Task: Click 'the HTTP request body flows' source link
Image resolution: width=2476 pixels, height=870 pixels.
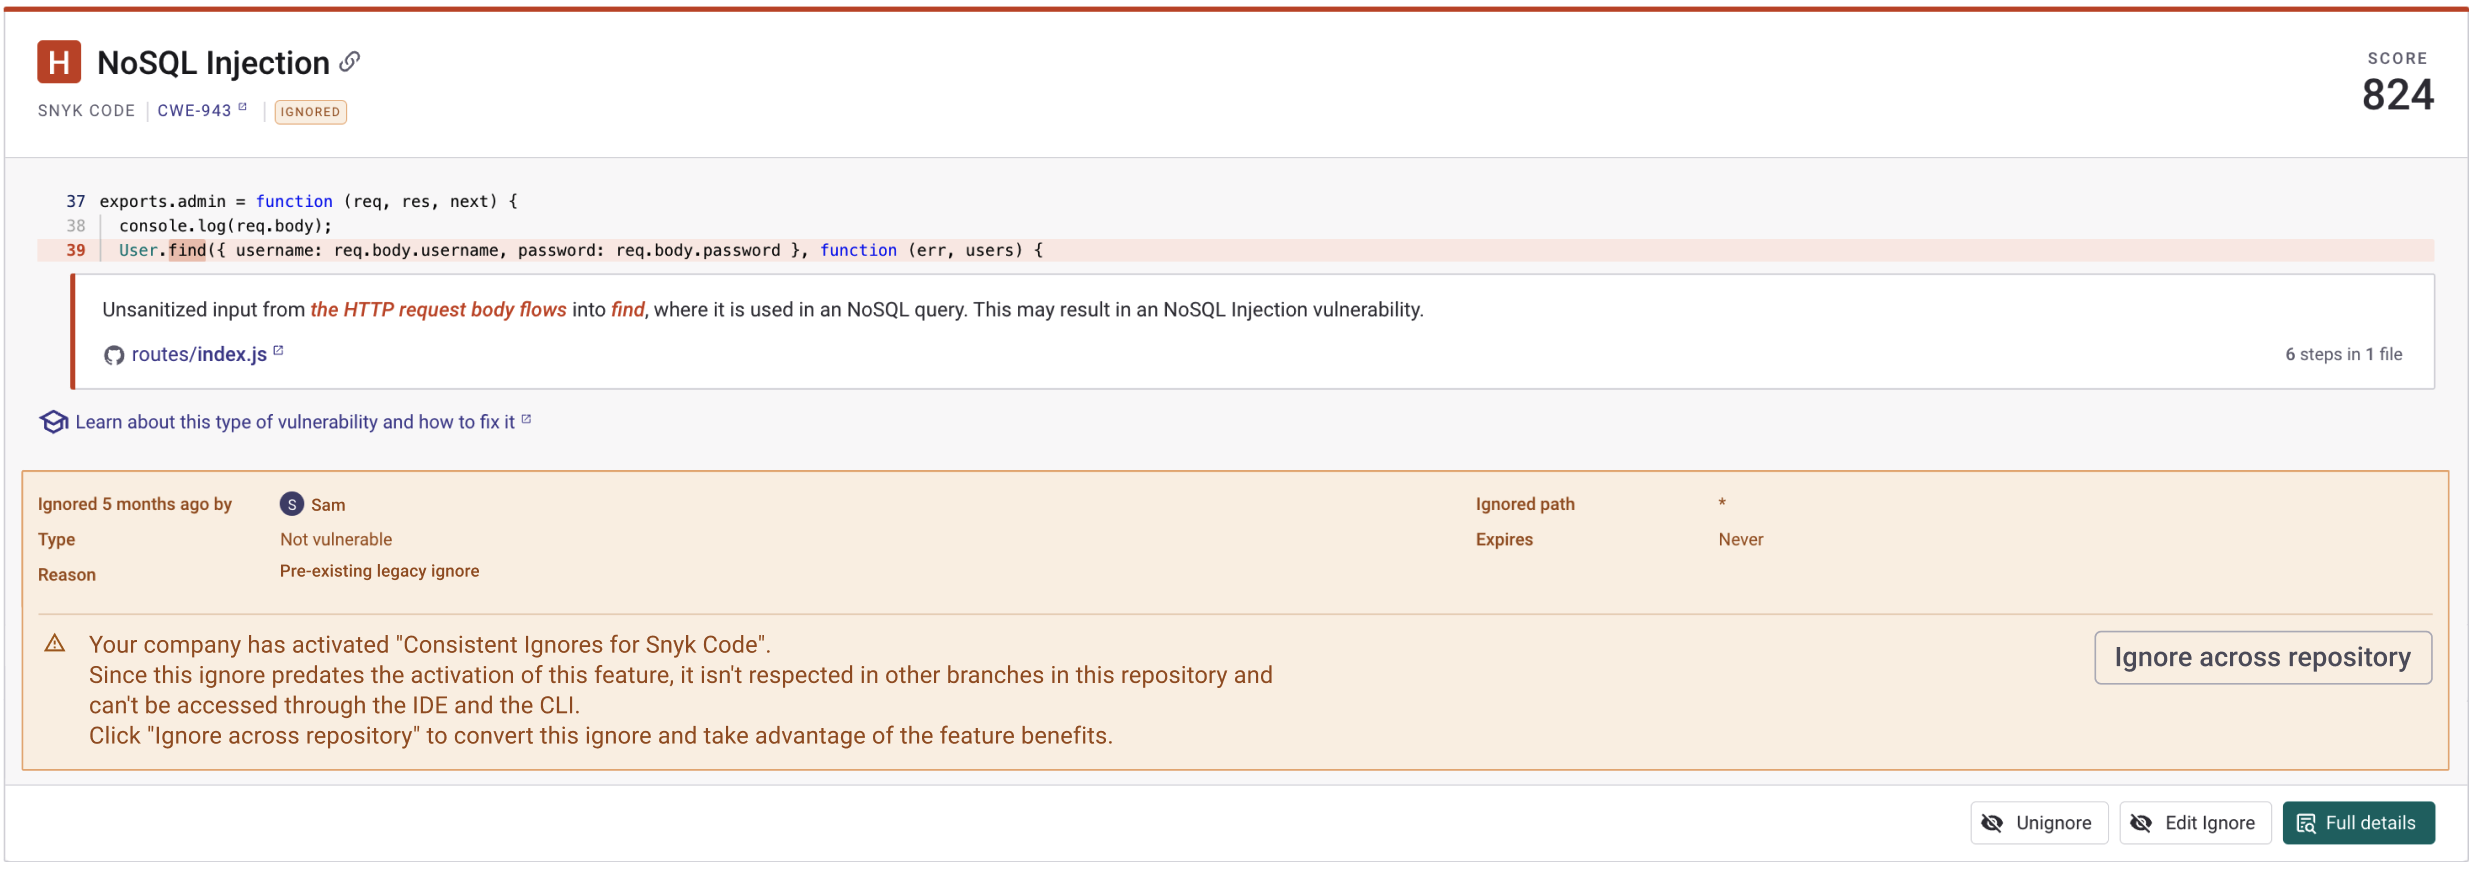Action: (438, 310)
